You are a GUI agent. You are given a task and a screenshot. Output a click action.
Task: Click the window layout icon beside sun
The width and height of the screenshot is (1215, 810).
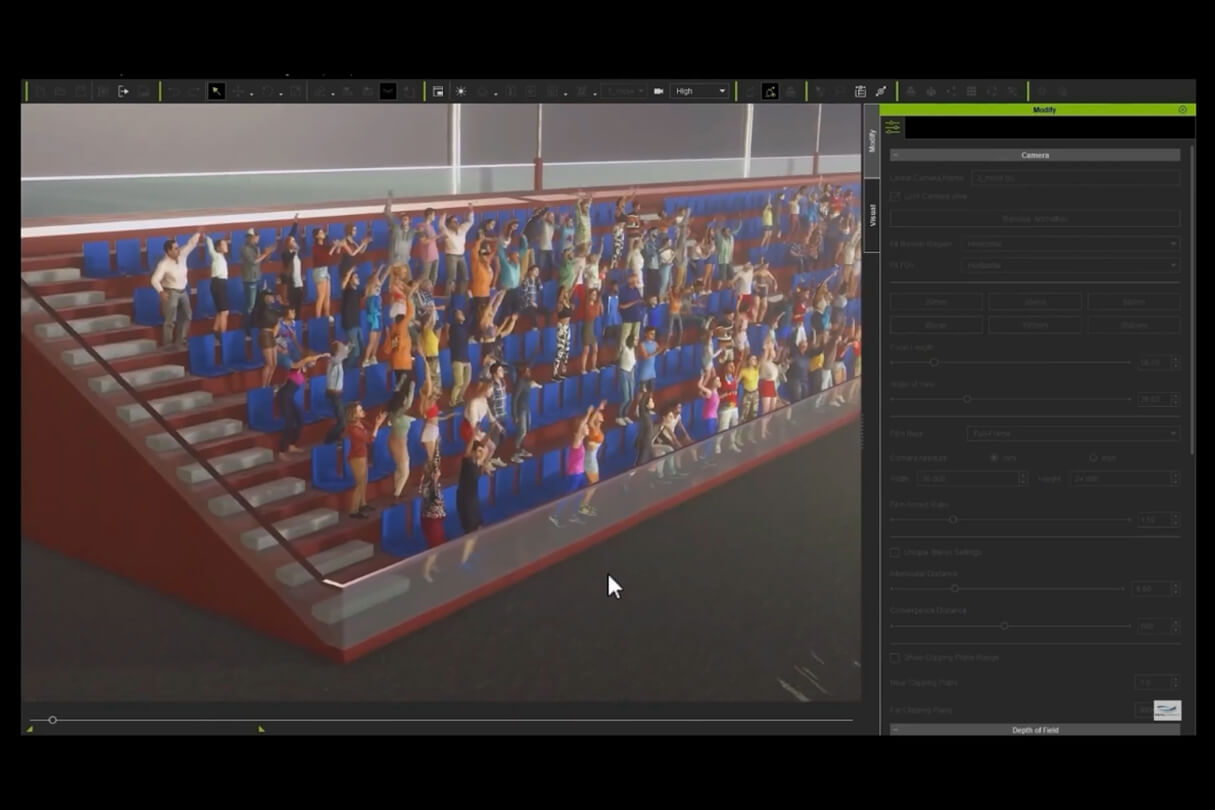tap(438, 91)
